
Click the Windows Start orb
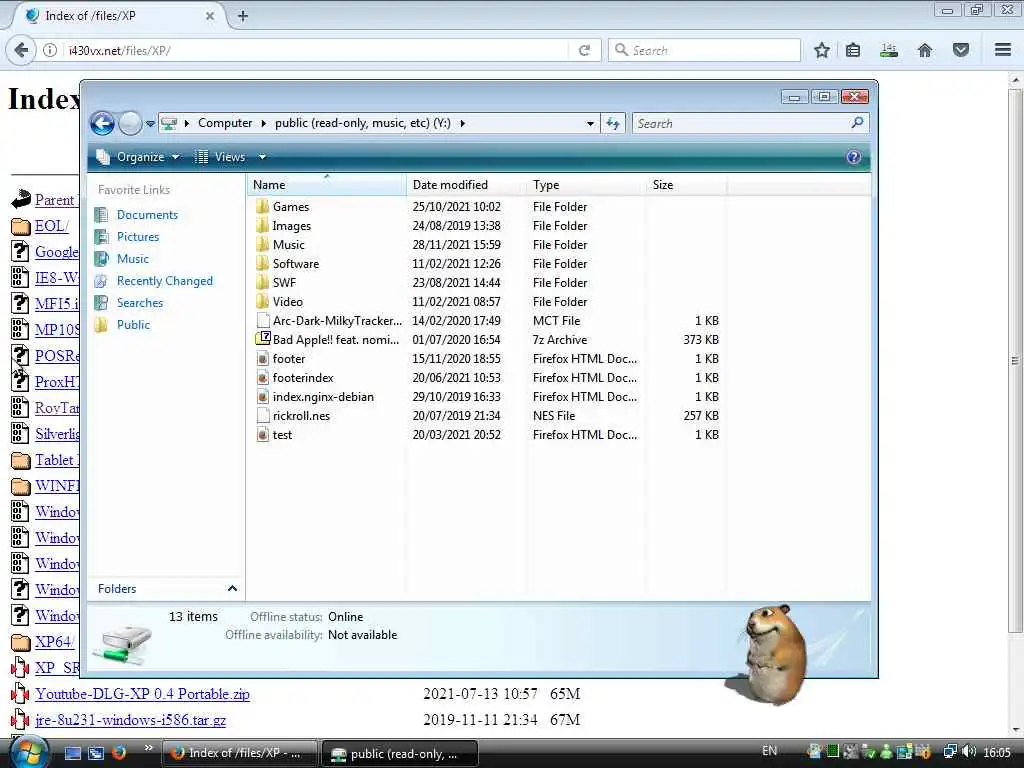pyautogui.click(x=28, y=752)
